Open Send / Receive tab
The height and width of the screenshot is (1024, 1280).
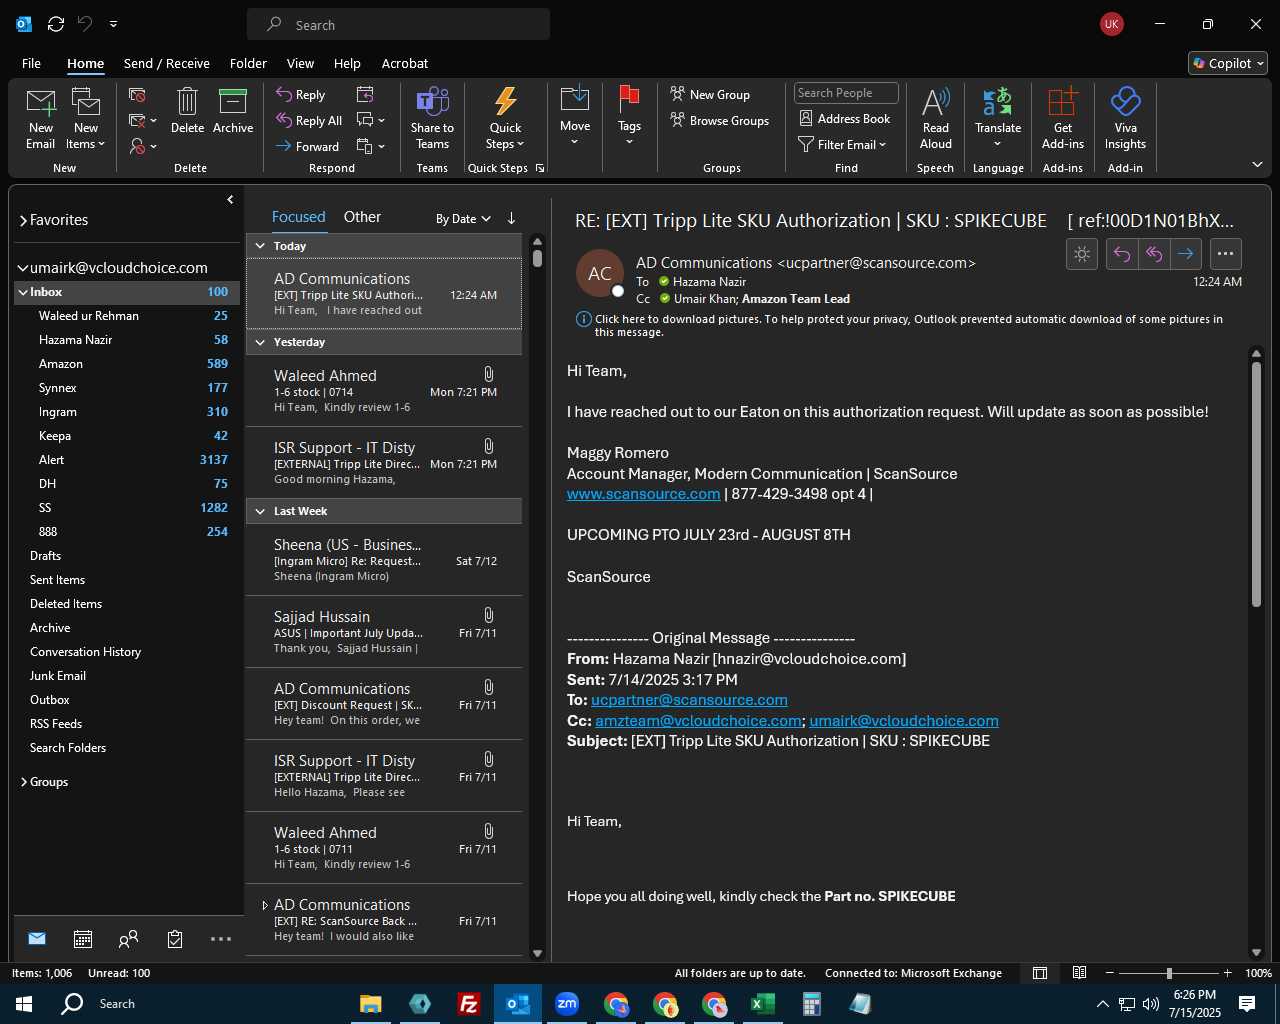167,63
